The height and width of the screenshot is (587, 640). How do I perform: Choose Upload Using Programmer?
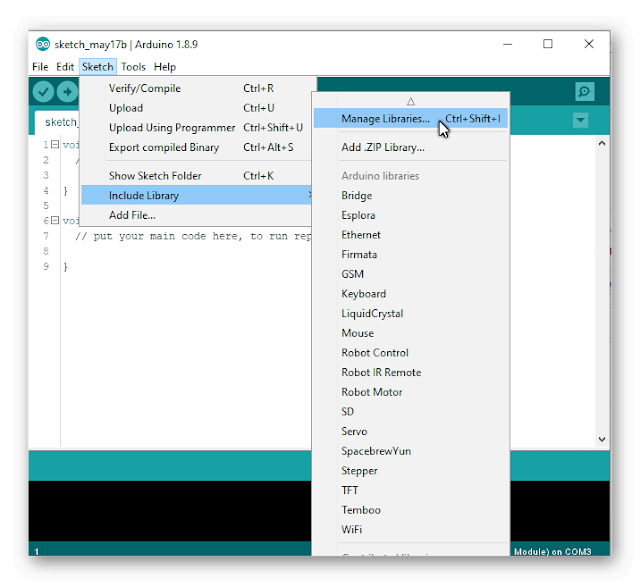[198, 127]
